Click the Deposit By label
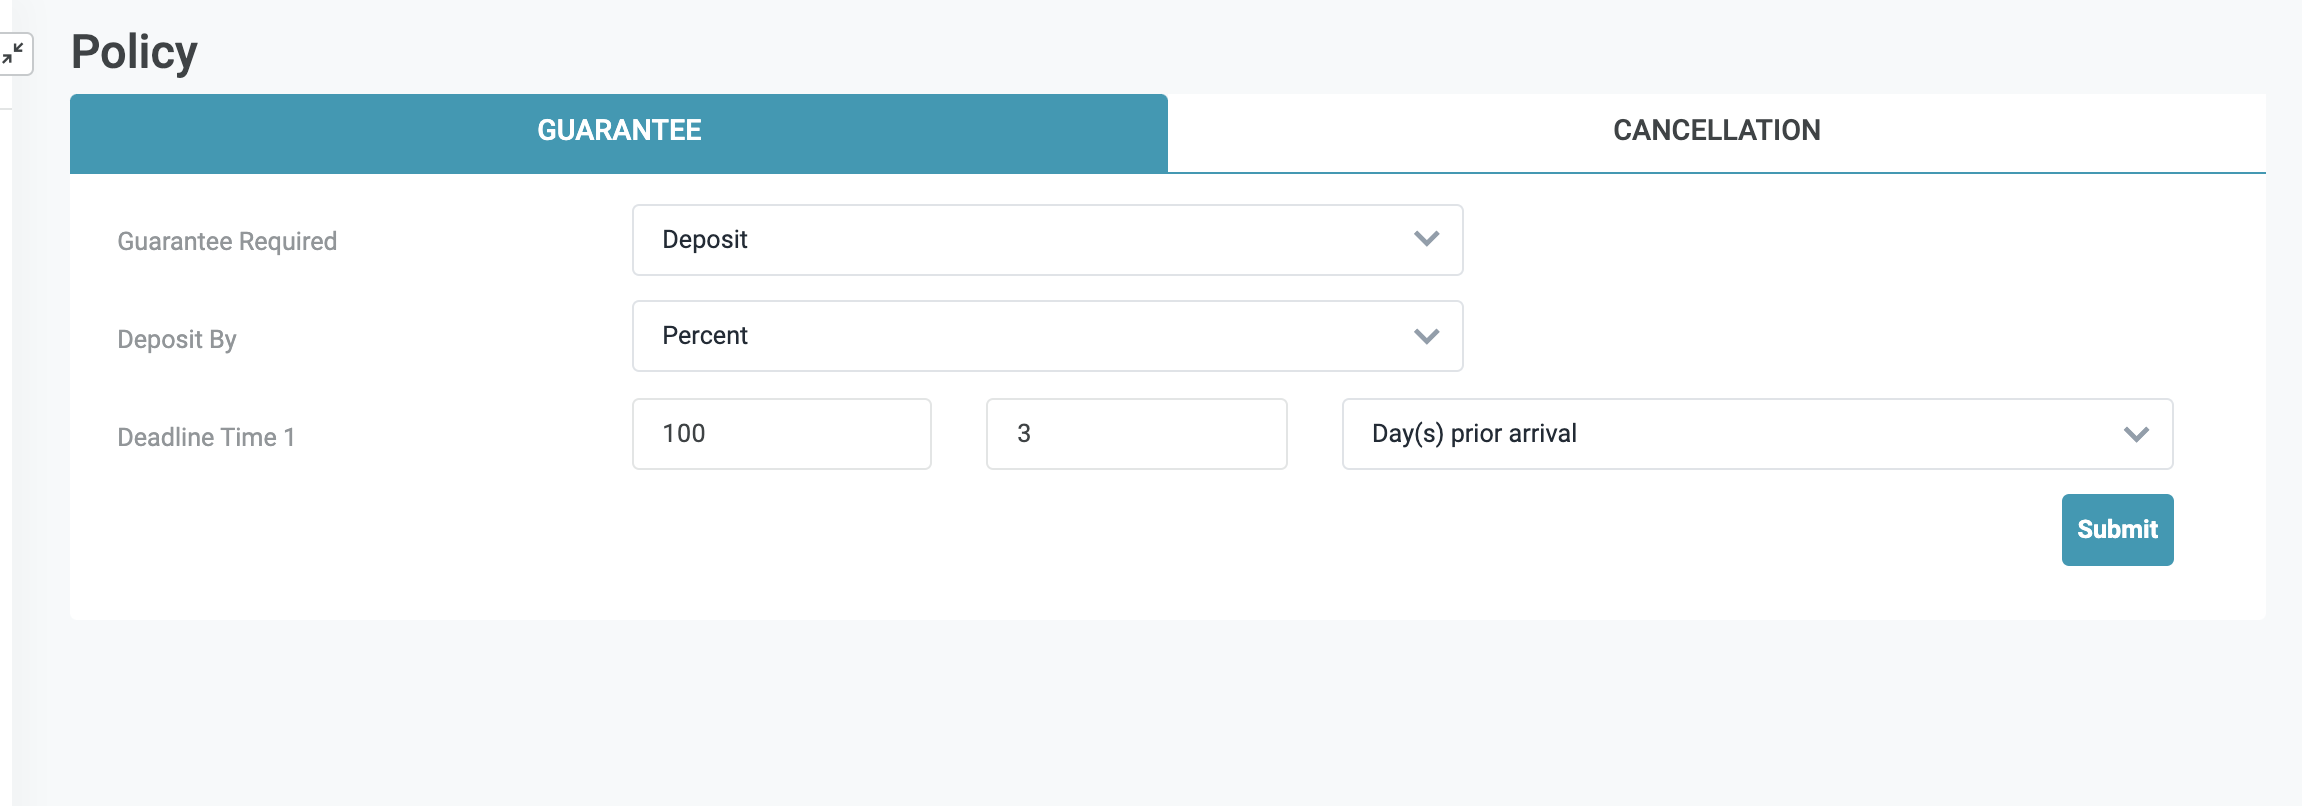 (177, 340)
